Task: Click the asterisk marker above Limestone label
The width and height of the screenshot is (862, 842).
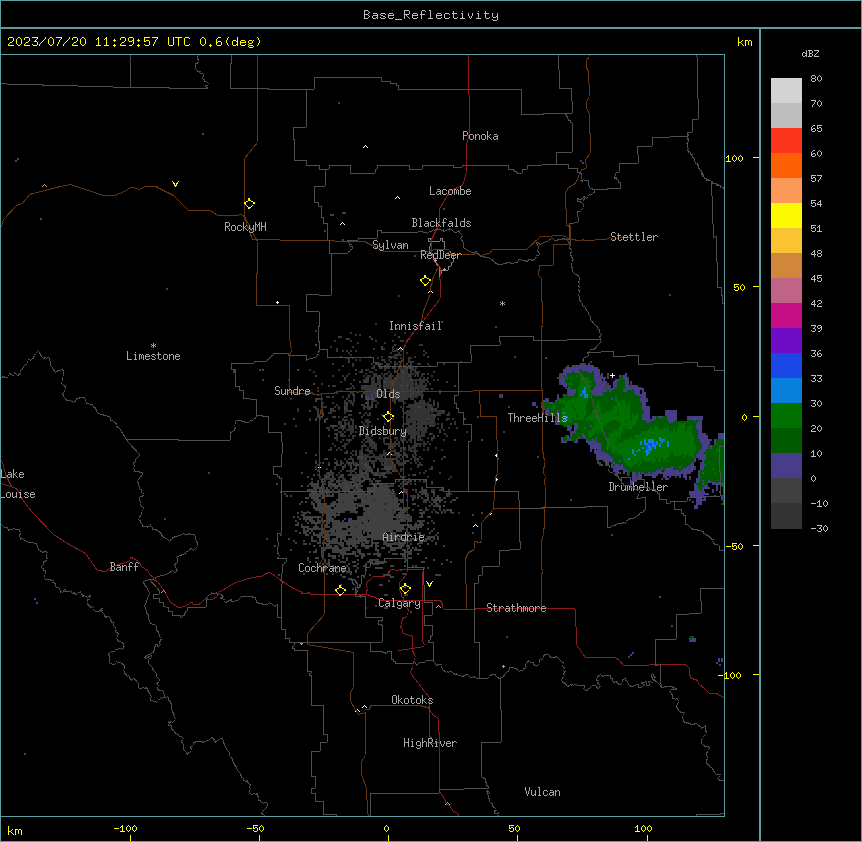Action: (x=153, y=346)
